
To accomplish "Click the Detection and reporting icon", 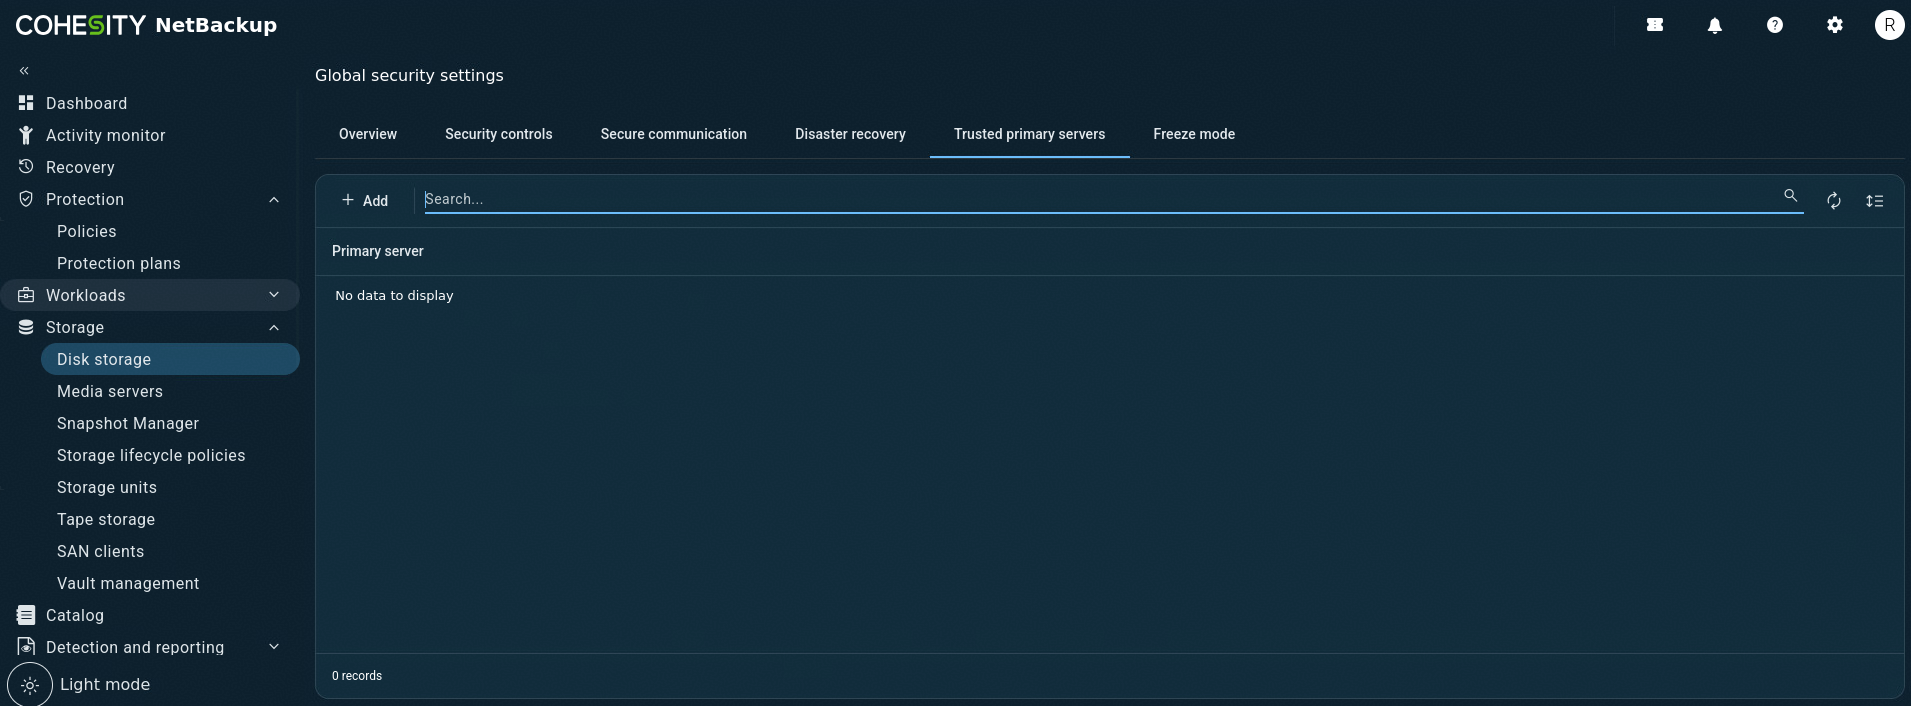I will [x=26, y=647].
